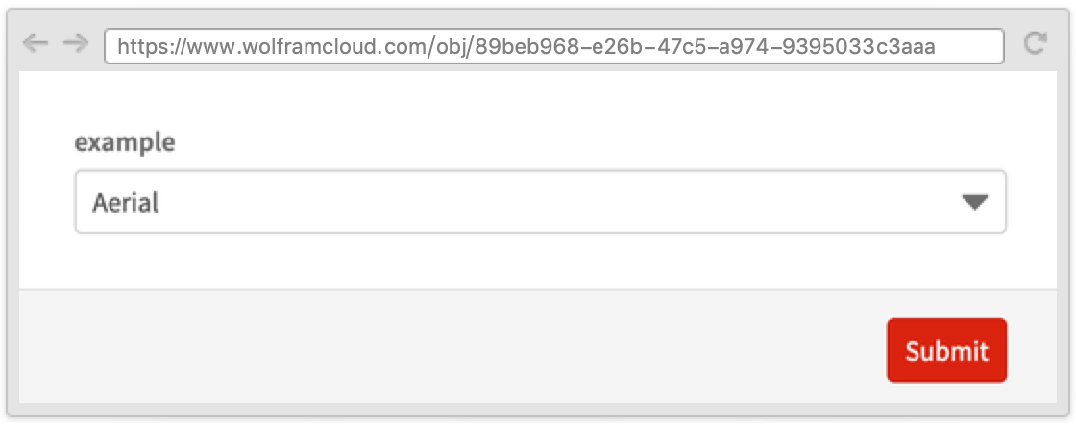Image resolution: width=1076 pixels, height=426 pixels.
Task: Open the example dropdown menu
Action: pyautogui.click(x=540, y=202)
